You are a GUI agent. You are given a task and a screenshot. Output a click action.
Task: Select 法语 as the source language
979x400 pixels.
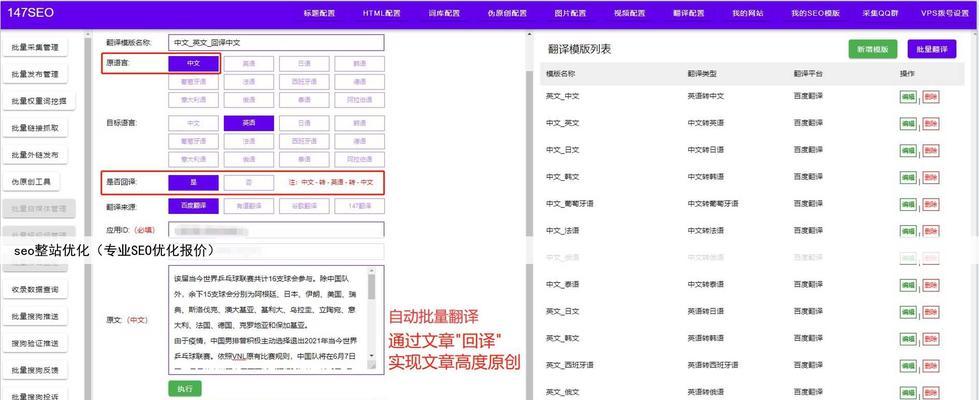[x=248, y=82]
